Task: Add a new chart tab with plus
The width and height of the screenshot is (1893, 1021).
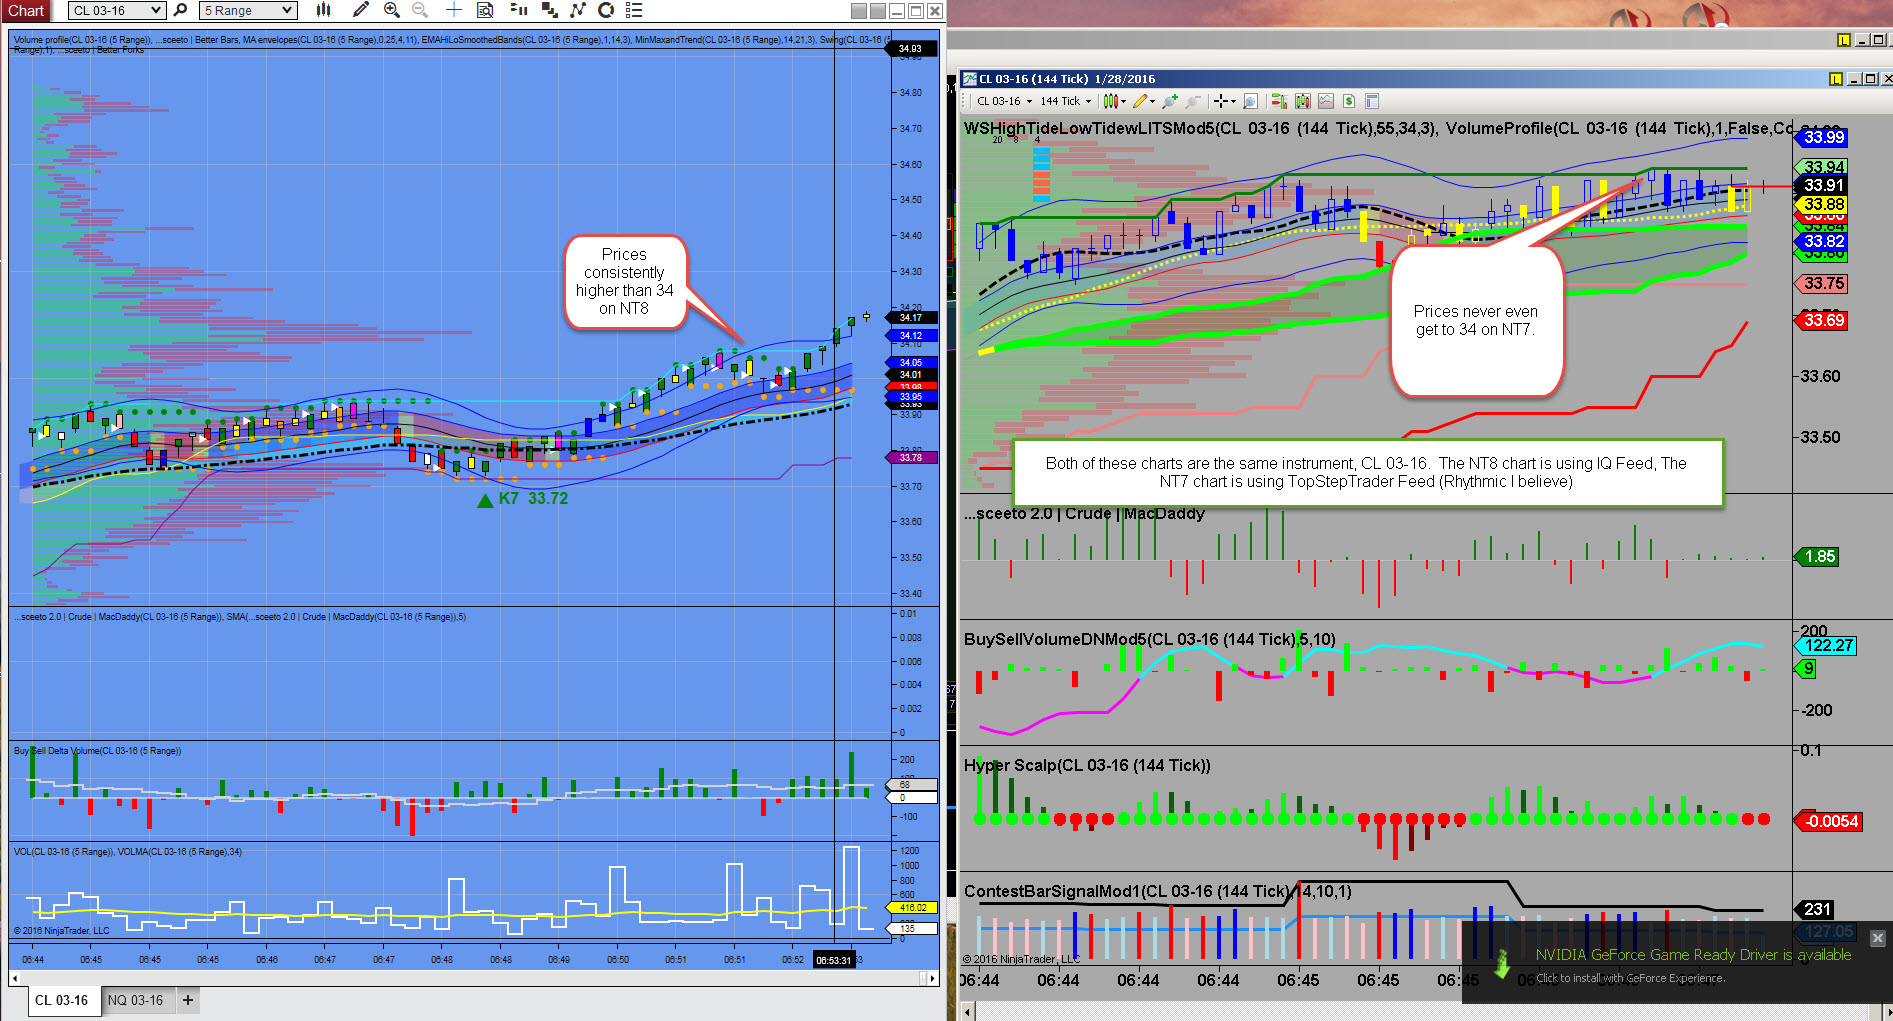Action: 187,1000
